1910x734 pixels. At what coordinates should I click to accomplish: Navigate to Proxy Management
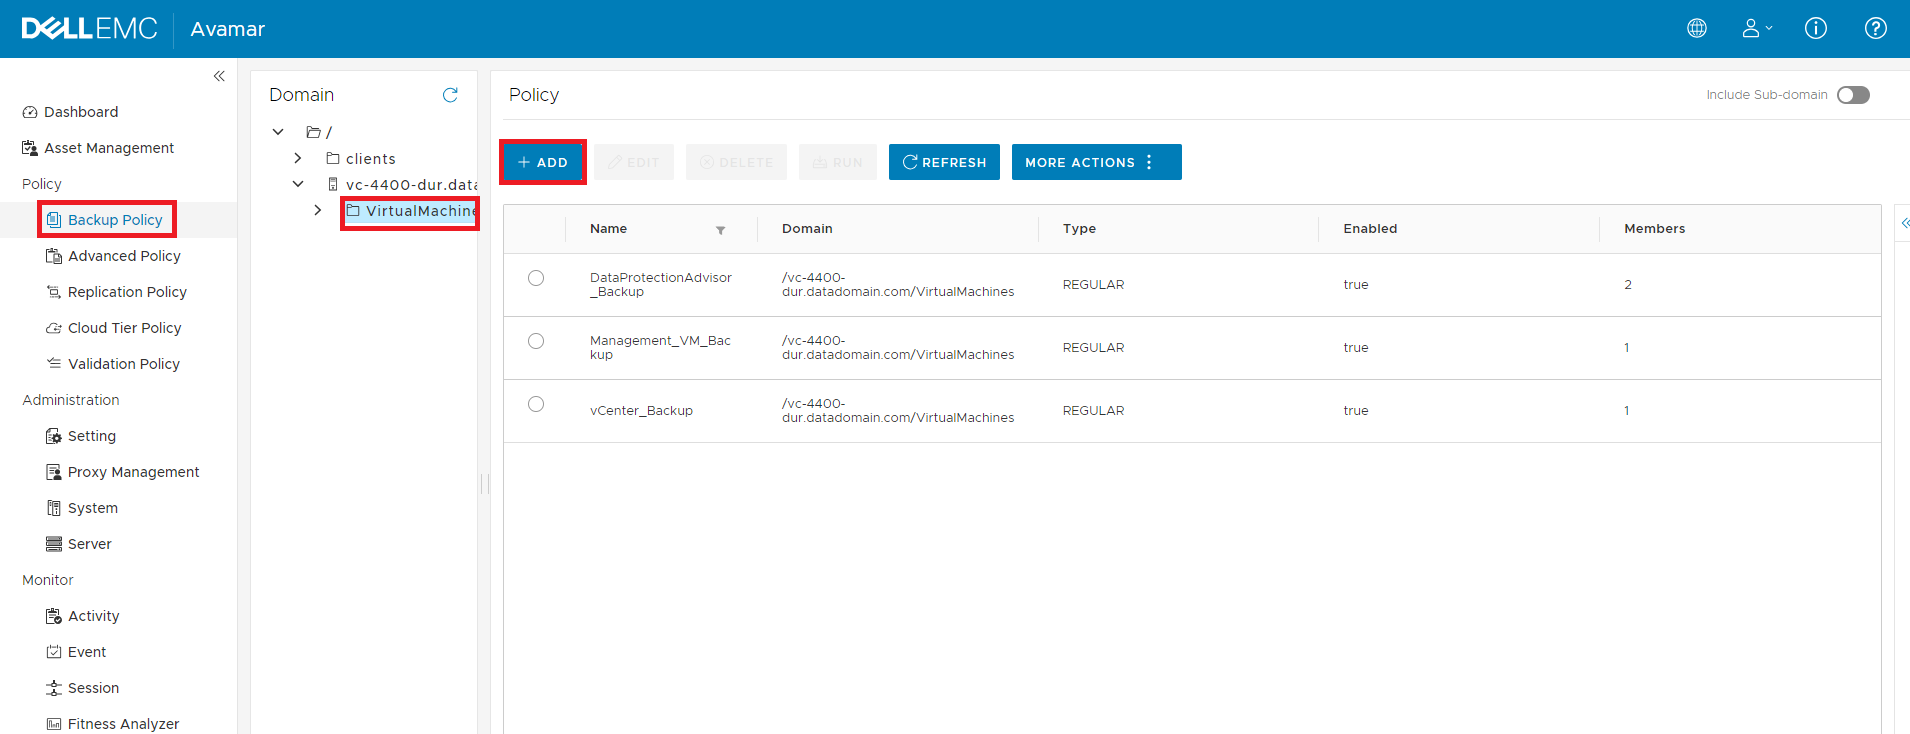pos(133,472)
